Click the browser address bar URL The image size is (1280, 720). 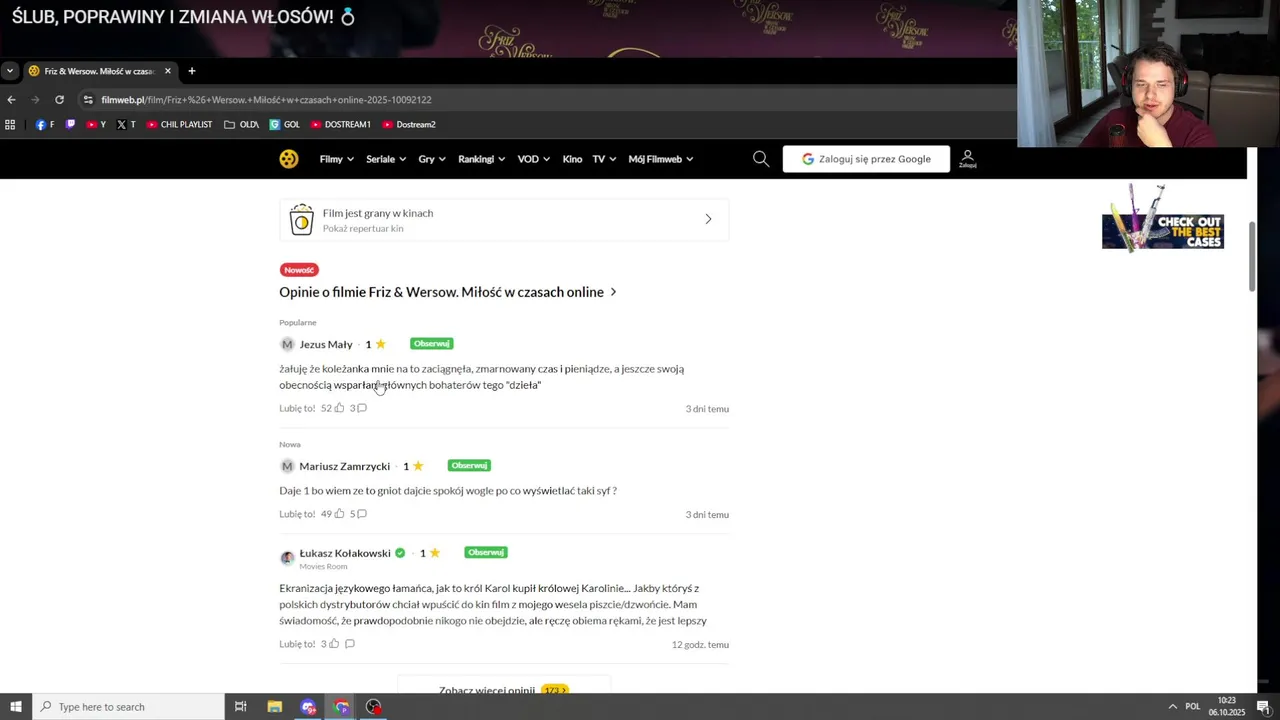(266, 100)
